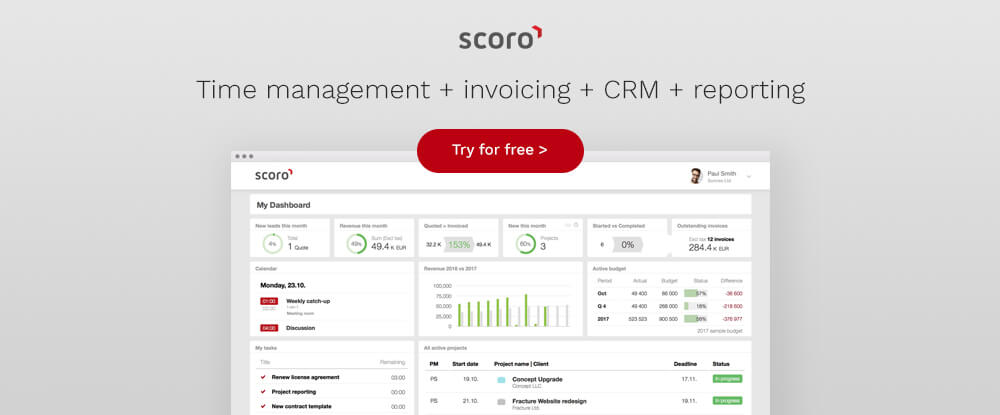Select the Monday, 23.10. calendar date heading
Image resolution: width=1000 pixels, height=415 pixels.
[284, 285]
